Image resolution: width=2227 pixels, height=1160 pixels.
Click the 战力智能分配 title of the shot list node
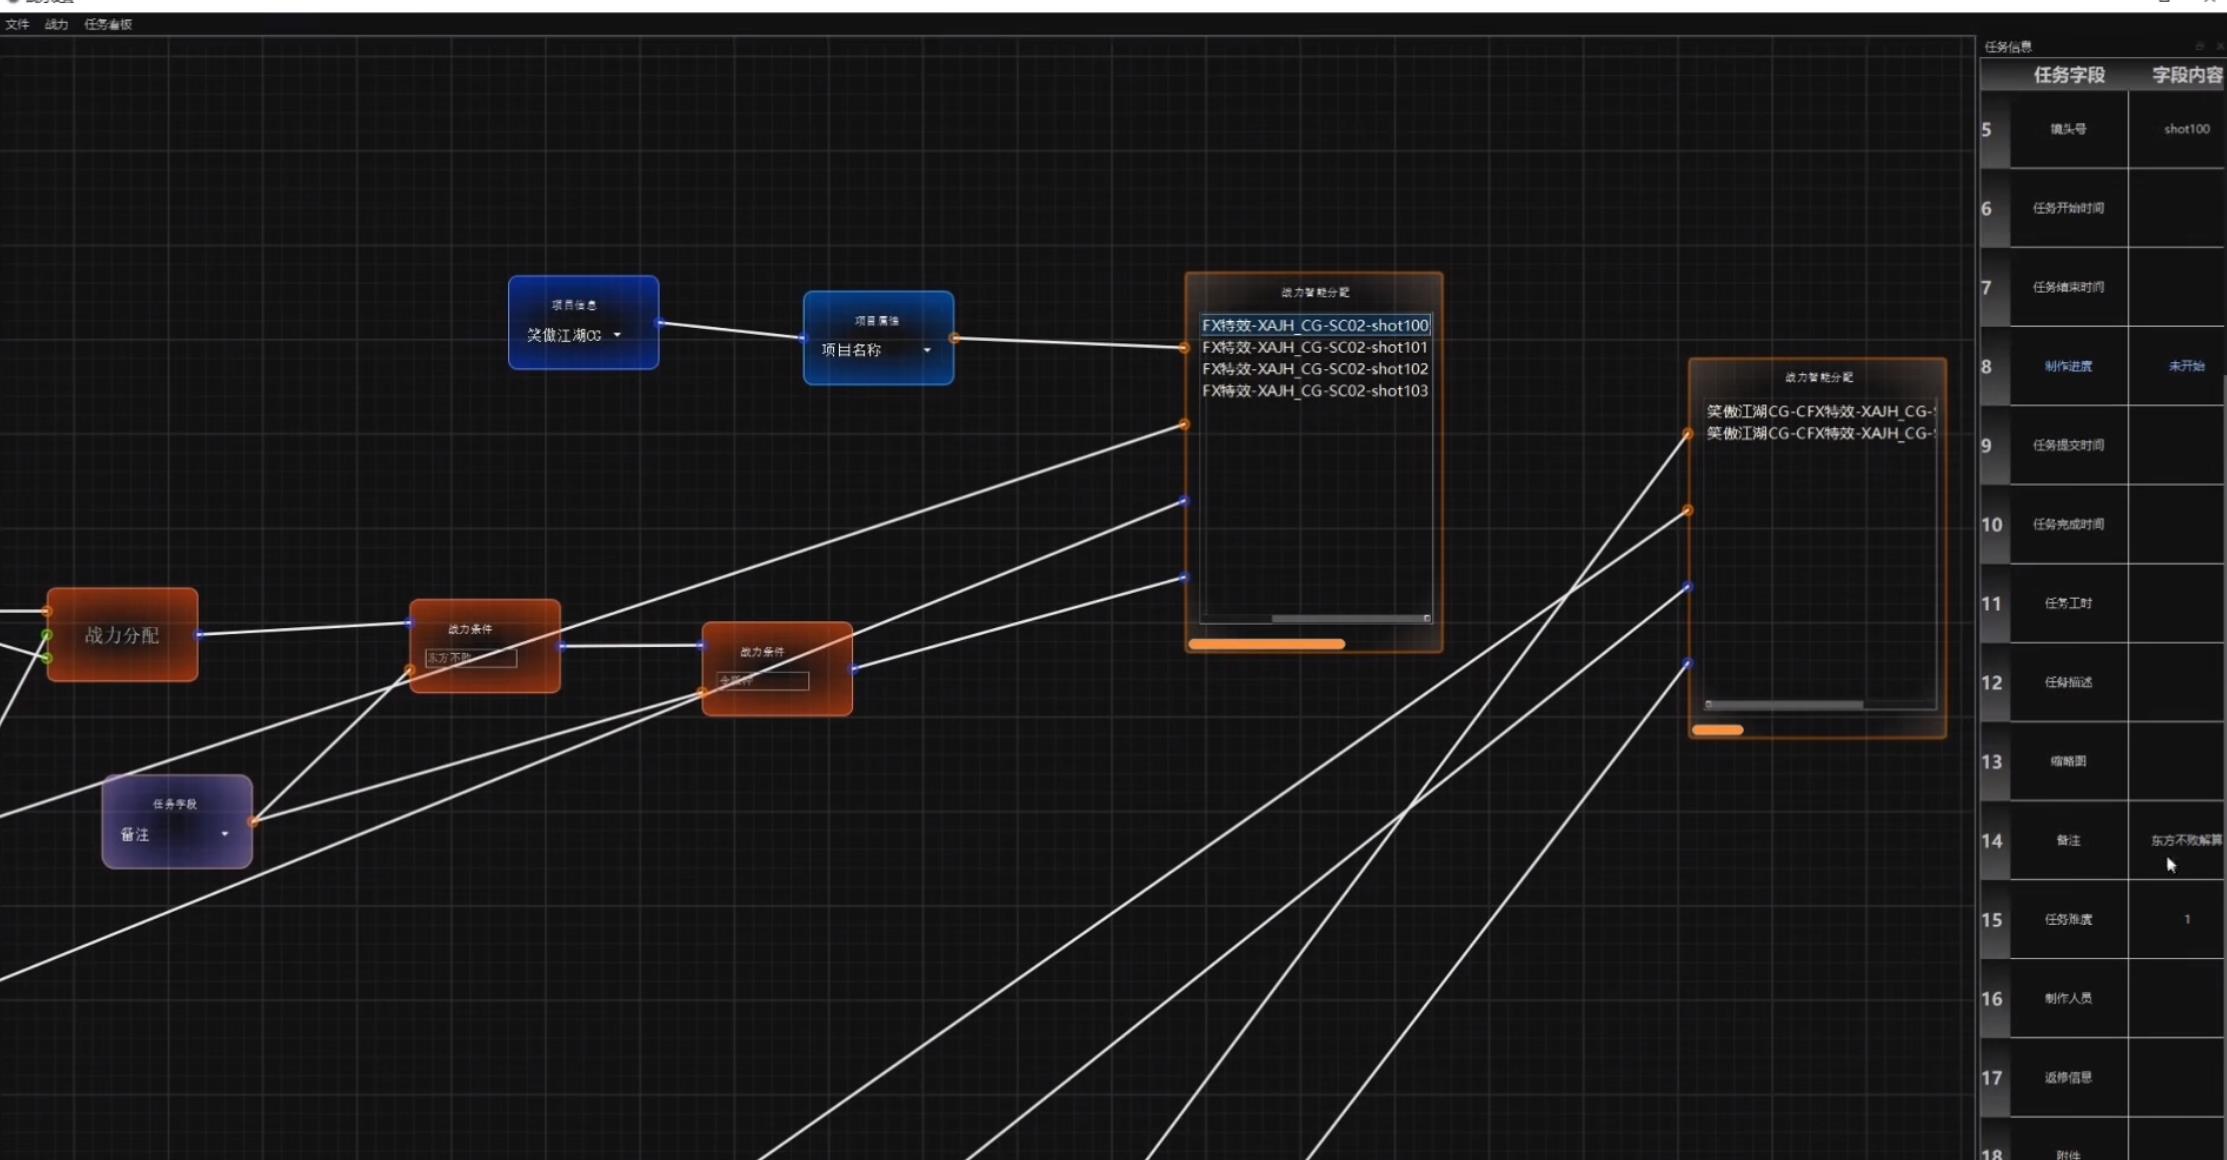(x=1315, y=292)
